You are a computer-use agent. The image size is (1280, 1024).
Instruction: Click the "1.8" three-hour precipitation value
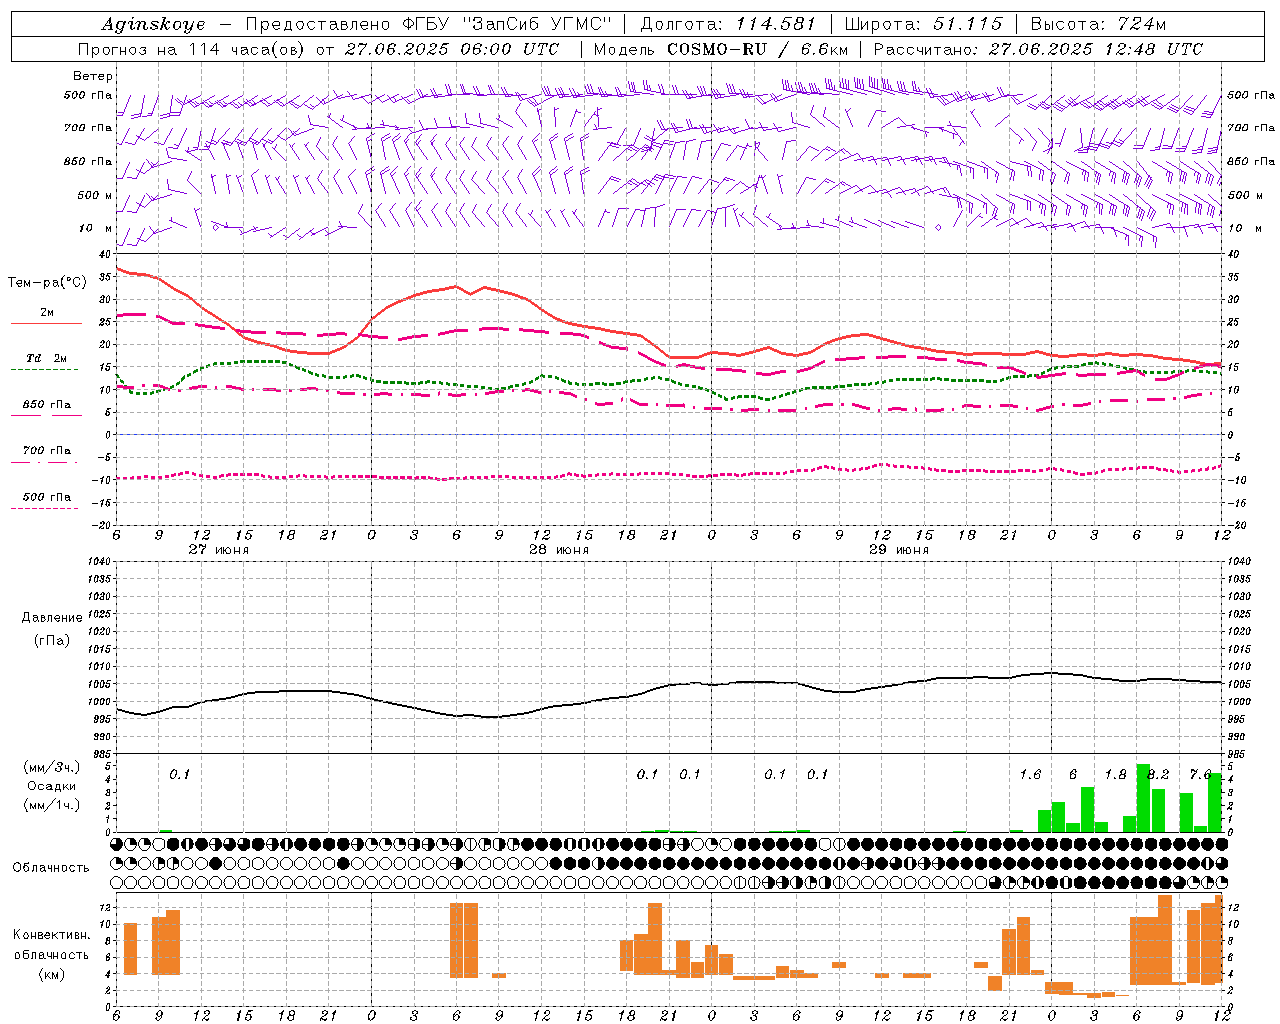1115,775
